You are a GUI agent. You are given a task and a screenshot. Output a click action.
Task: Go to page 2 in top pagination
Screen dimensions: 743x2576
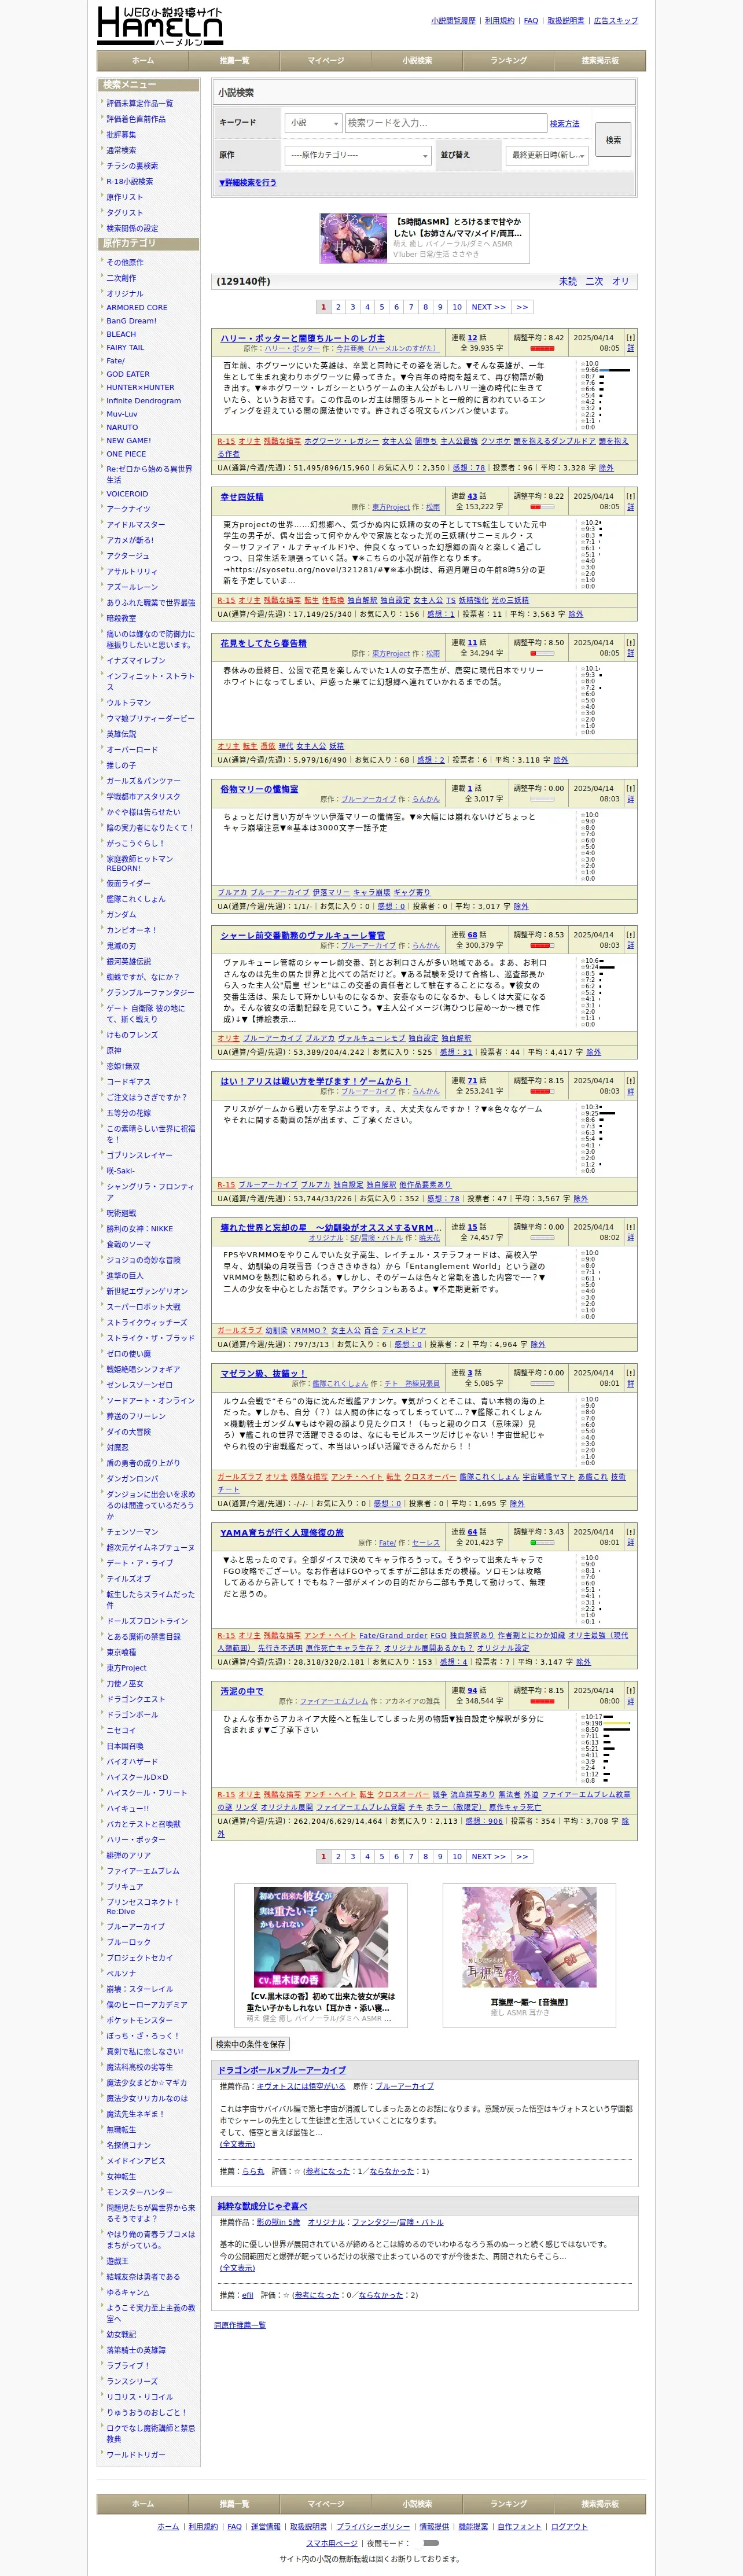point(338,307)
